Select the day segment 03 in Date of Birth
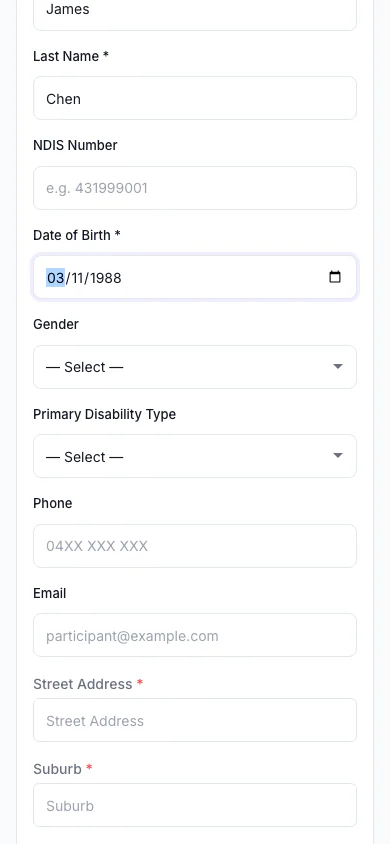This screenshot has height=844, width=390. [x=55, y=278]
